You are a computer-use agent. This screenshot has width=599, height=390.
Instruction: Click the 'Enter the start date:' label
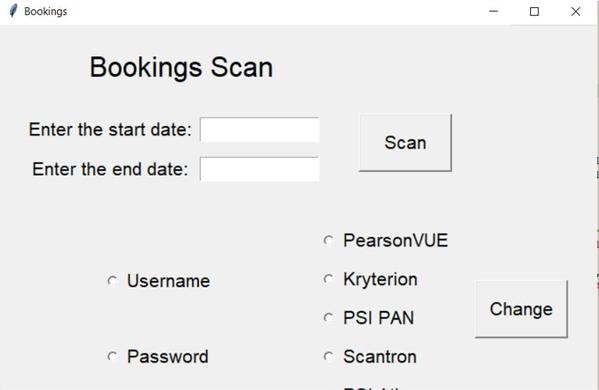pyautogui.click(x=110, y=129)
